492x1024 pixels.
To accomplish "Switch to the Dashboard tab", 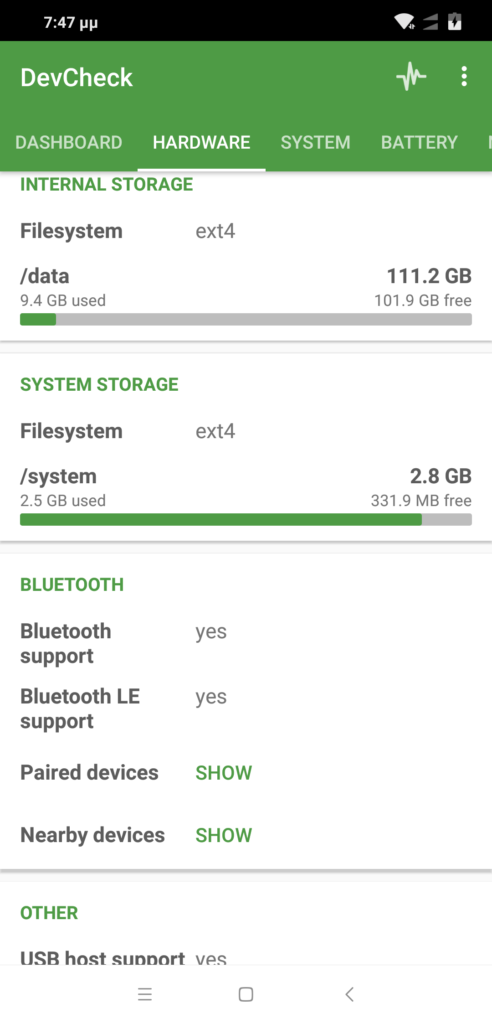I will click(x=69, y=142).
